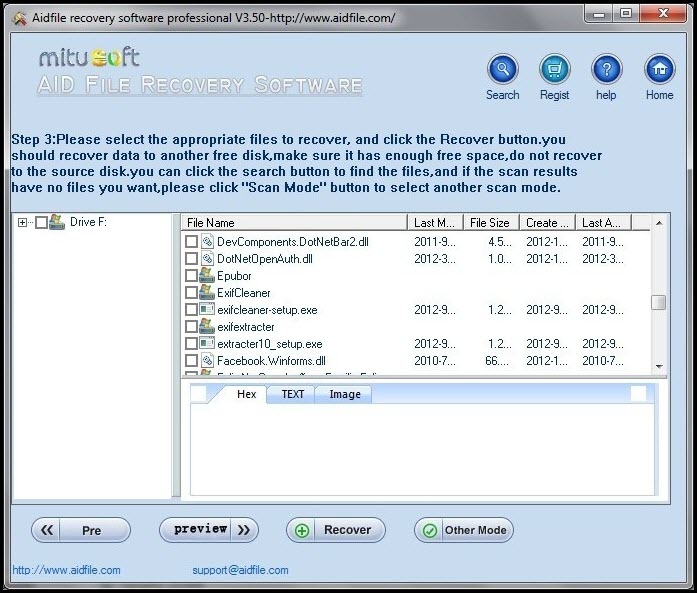Switch to the Hex preview tab
The width and height of the screenshot is (697, 593).
[x=246, y=394]
